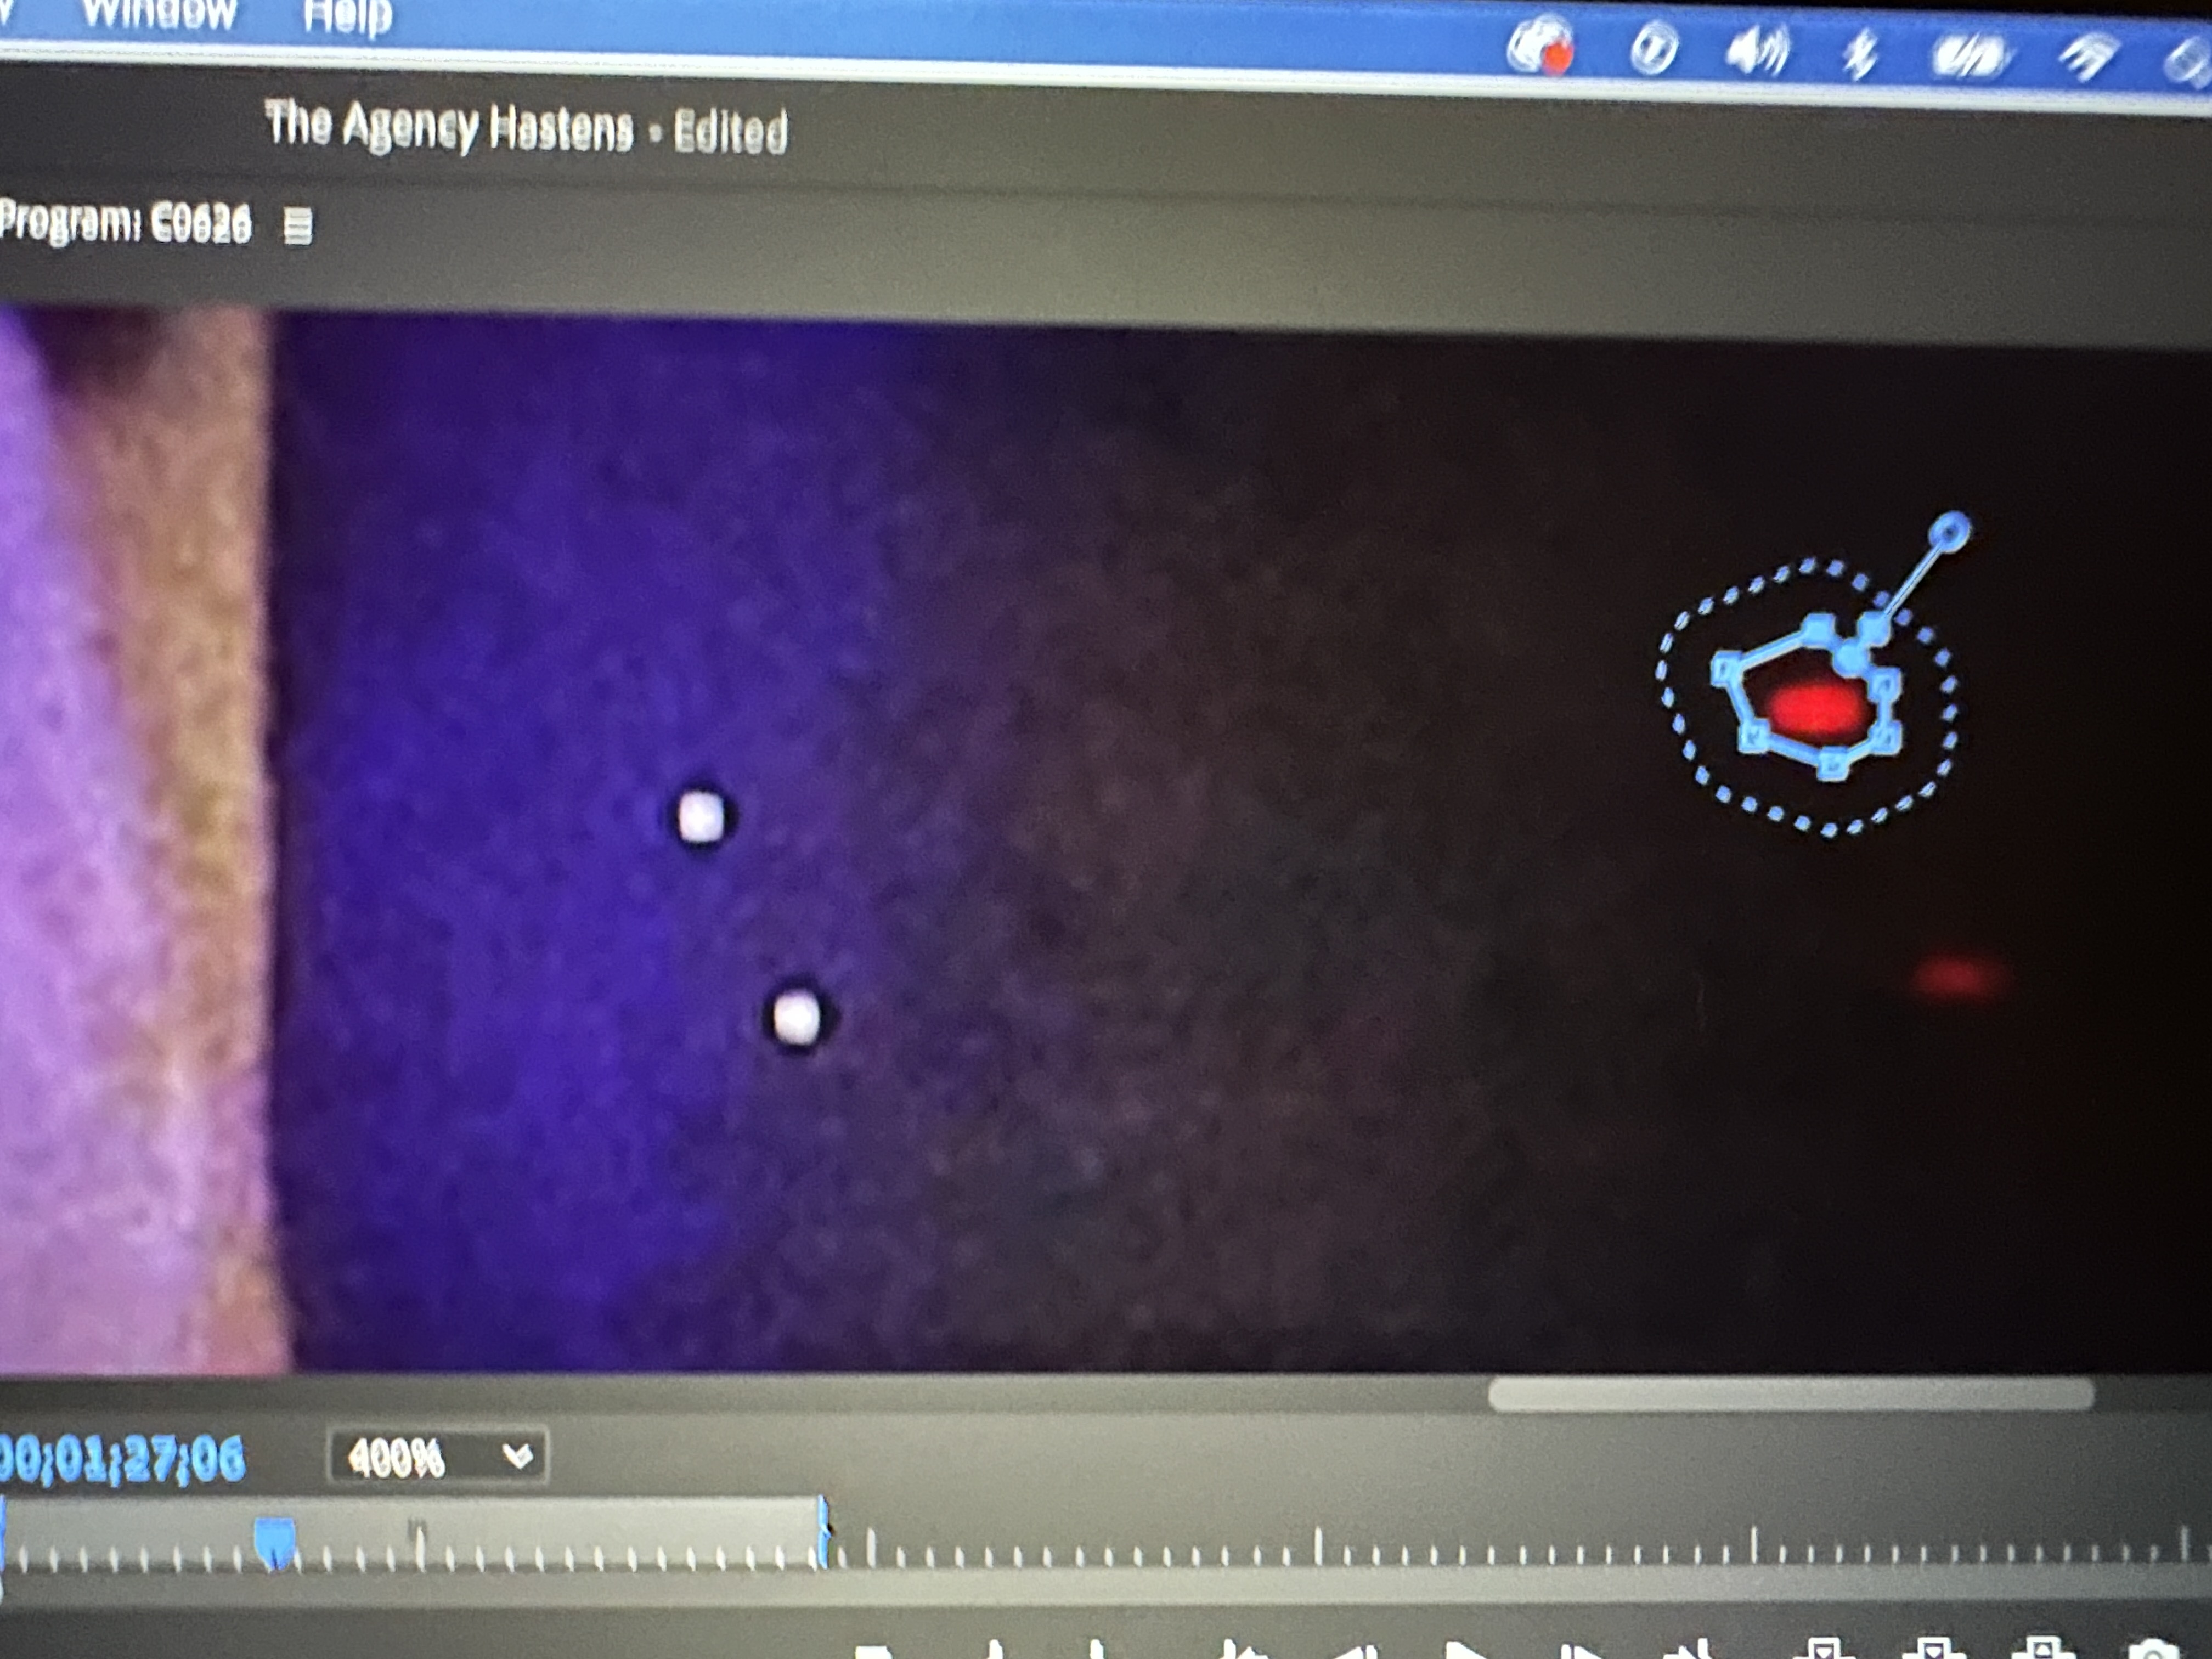Click the 00;01;27;06 playhead timecode
This screenshot has width=2212, height=1659.
[121, 1459]
